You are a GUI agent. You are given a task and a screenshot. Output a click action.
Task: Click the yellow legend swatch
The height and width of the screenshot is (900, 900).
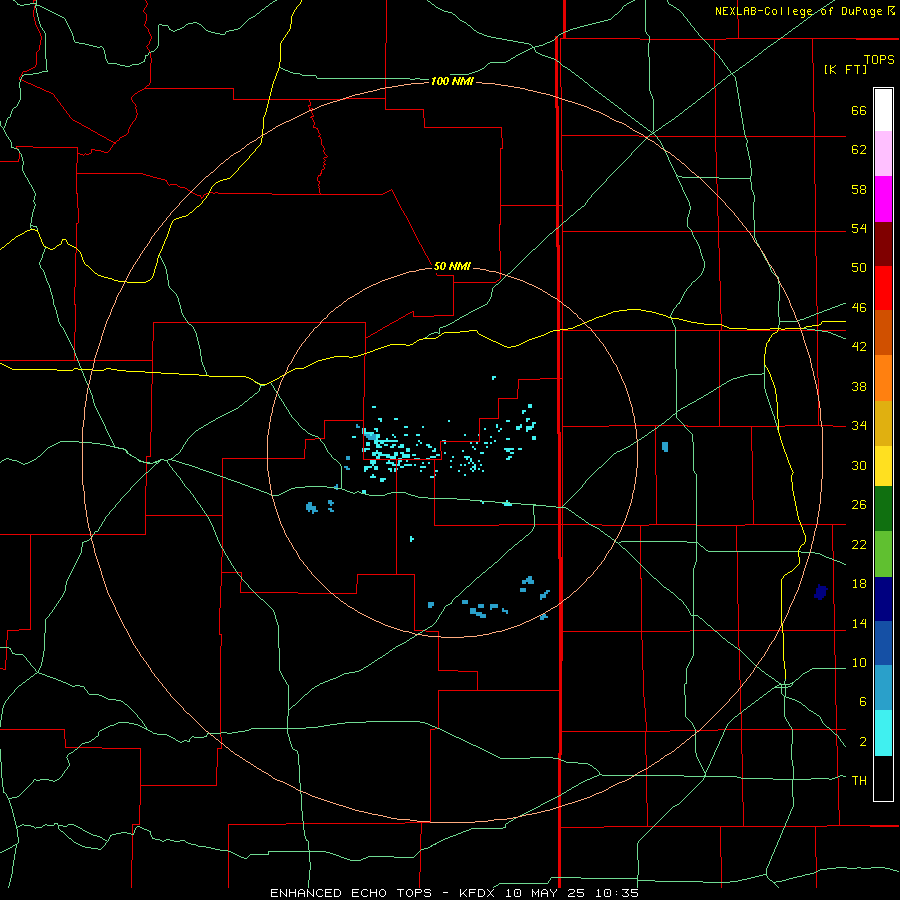pos(883,466)
